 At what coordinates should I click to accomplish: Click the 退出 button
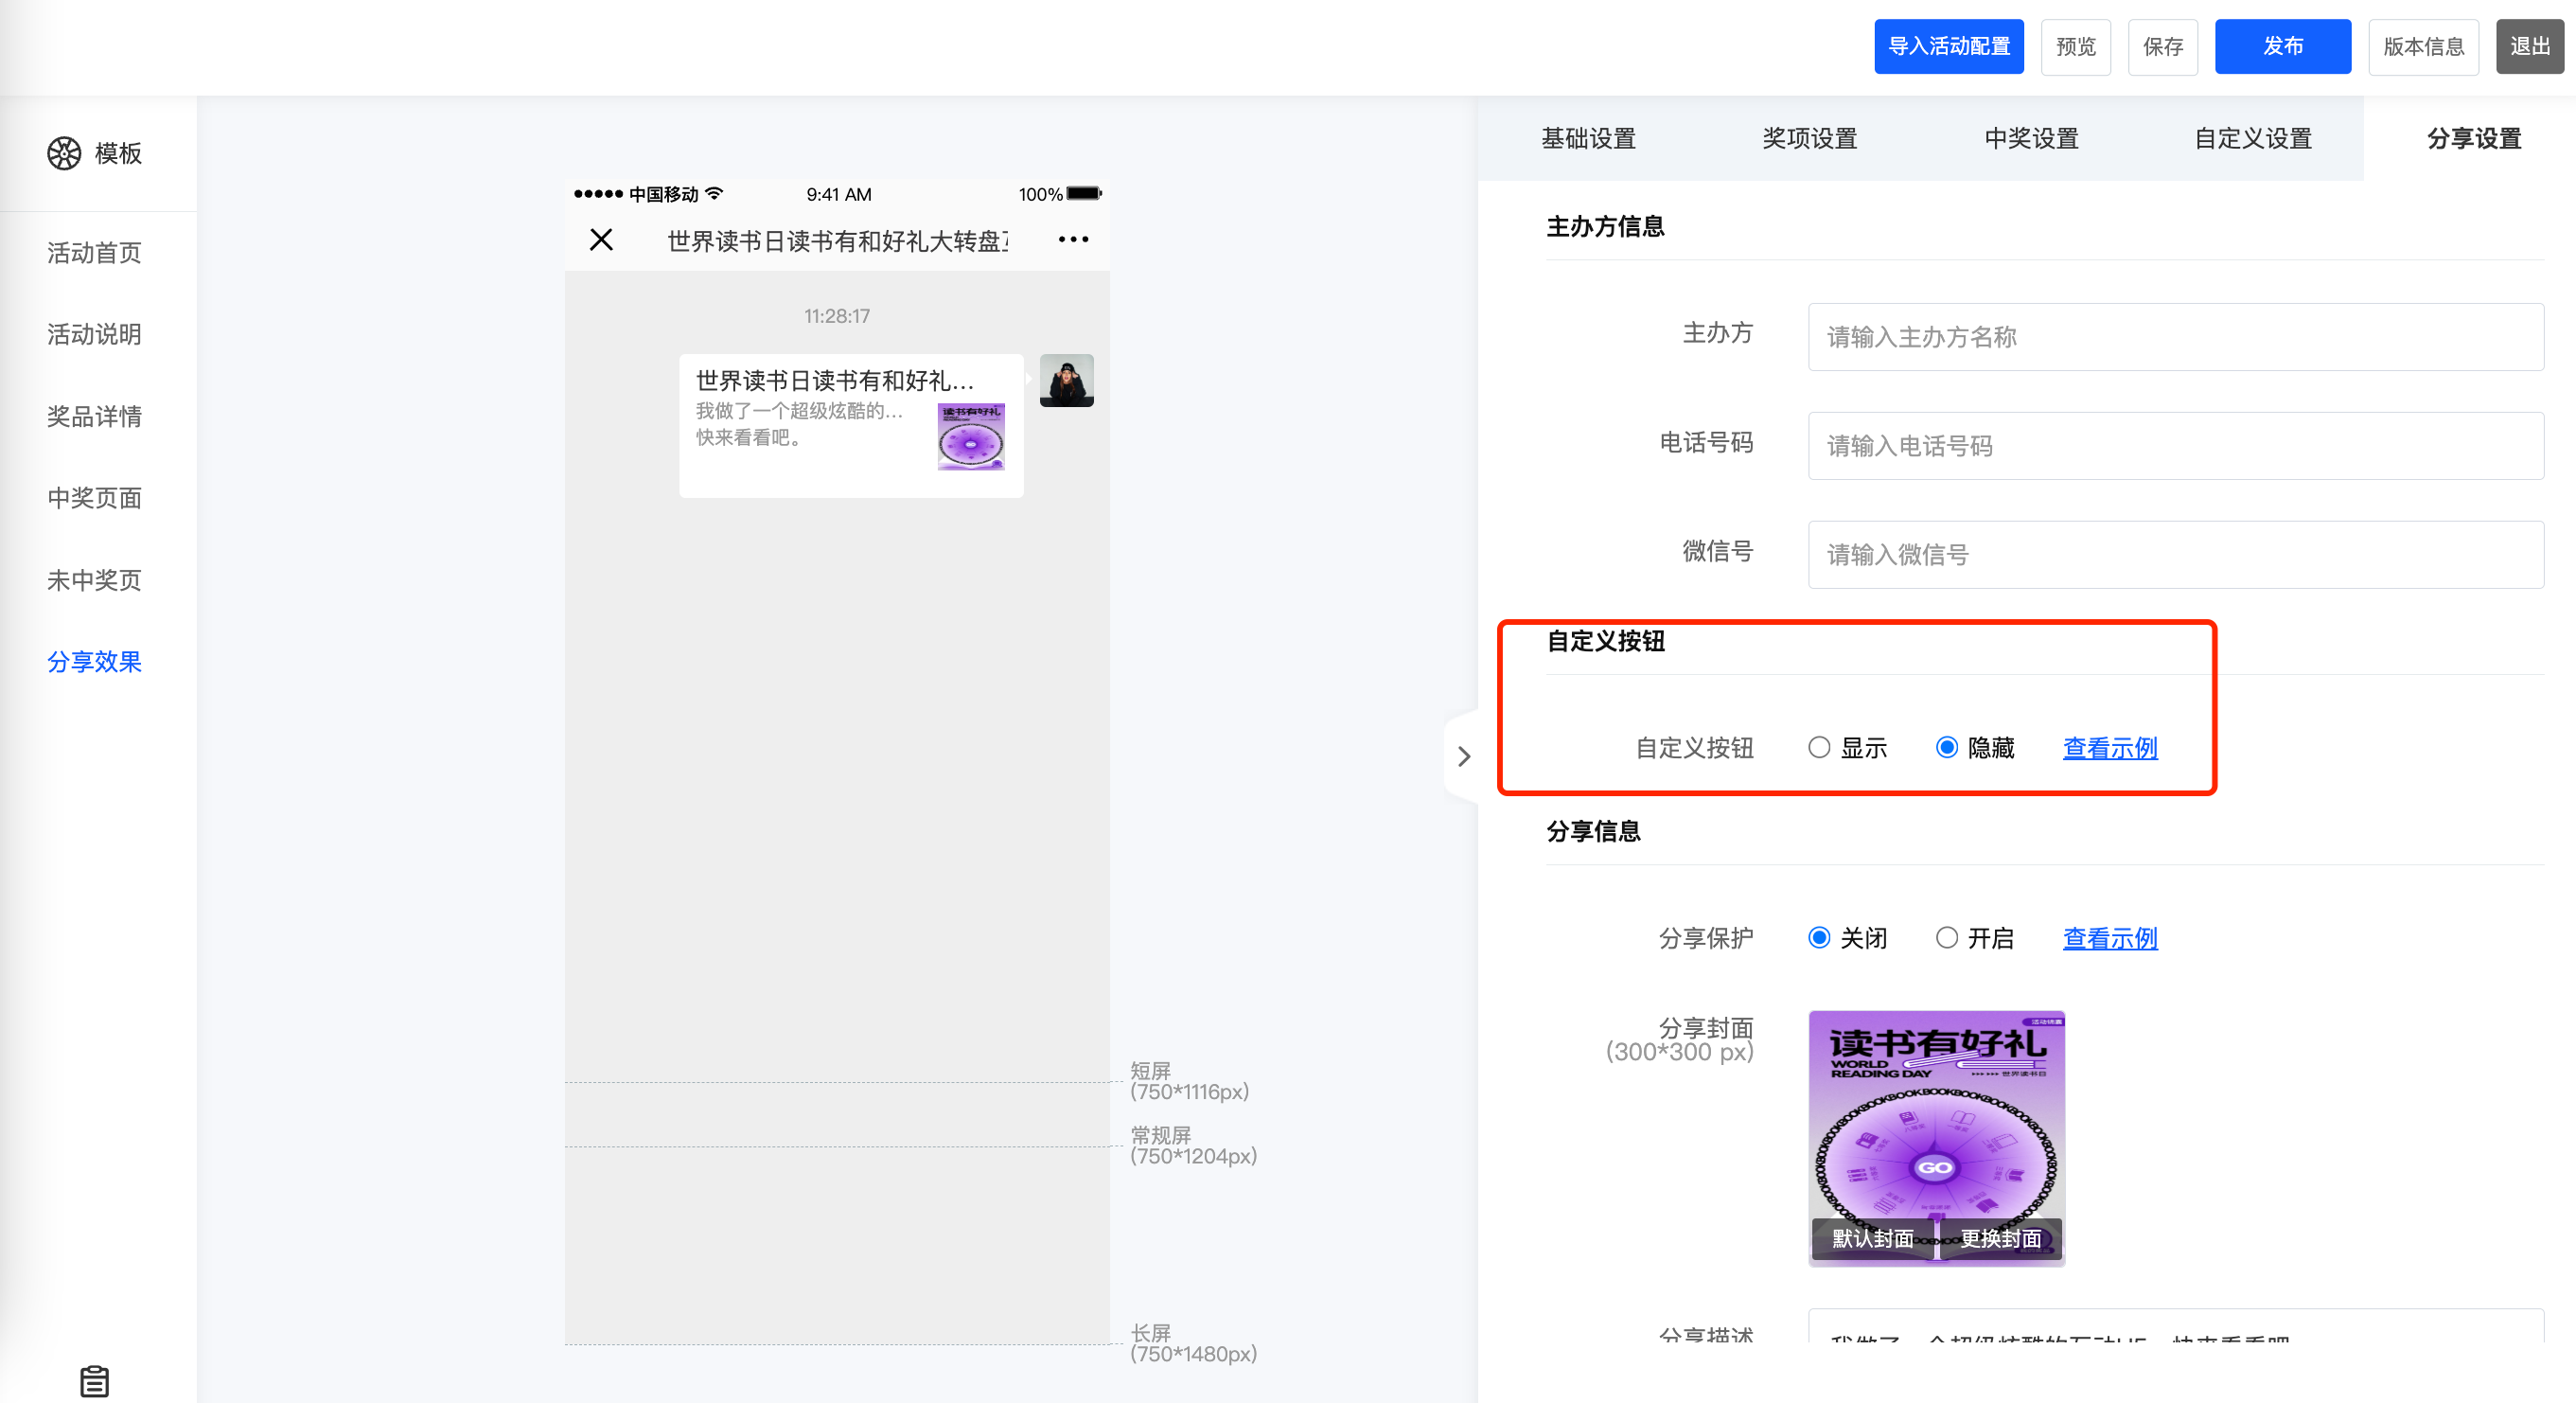2529,47
